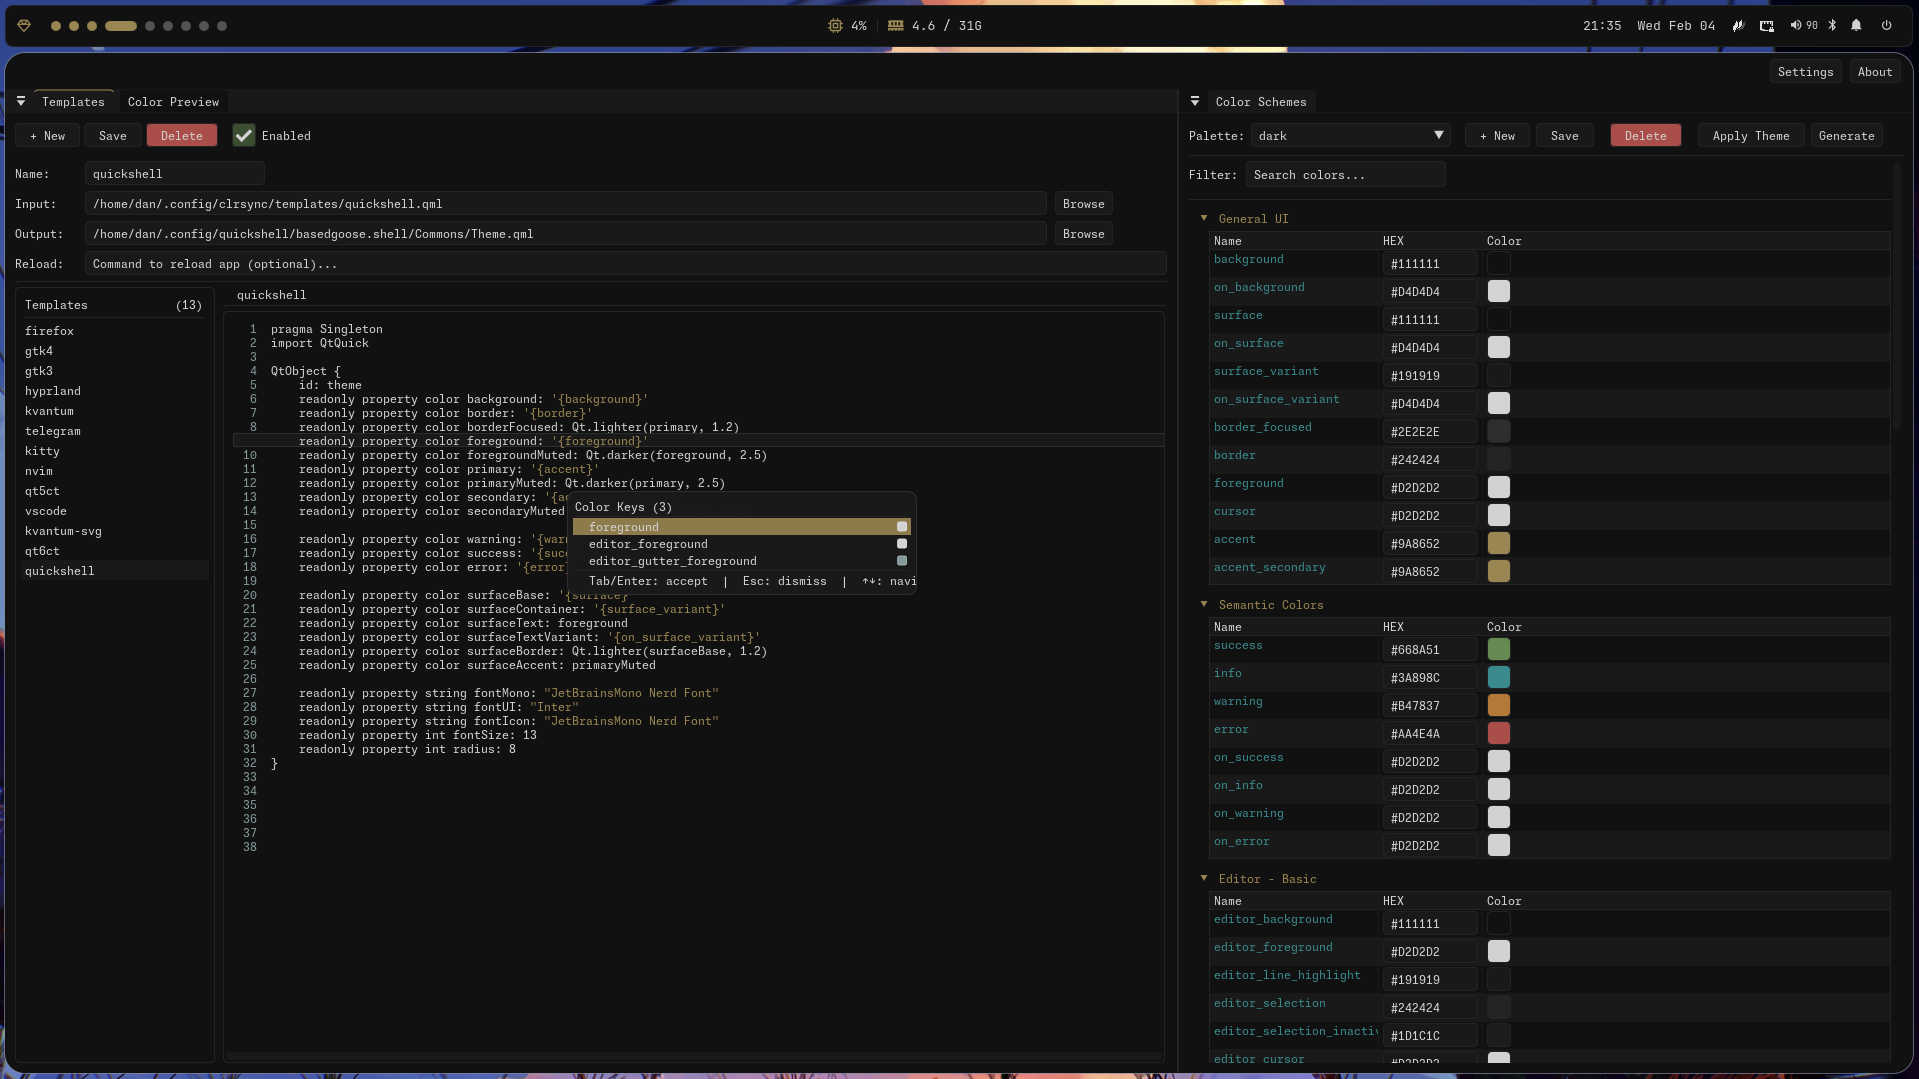Click the CPU usage chip icon
The image size is (1919, 1079).
tap(835, 26)
